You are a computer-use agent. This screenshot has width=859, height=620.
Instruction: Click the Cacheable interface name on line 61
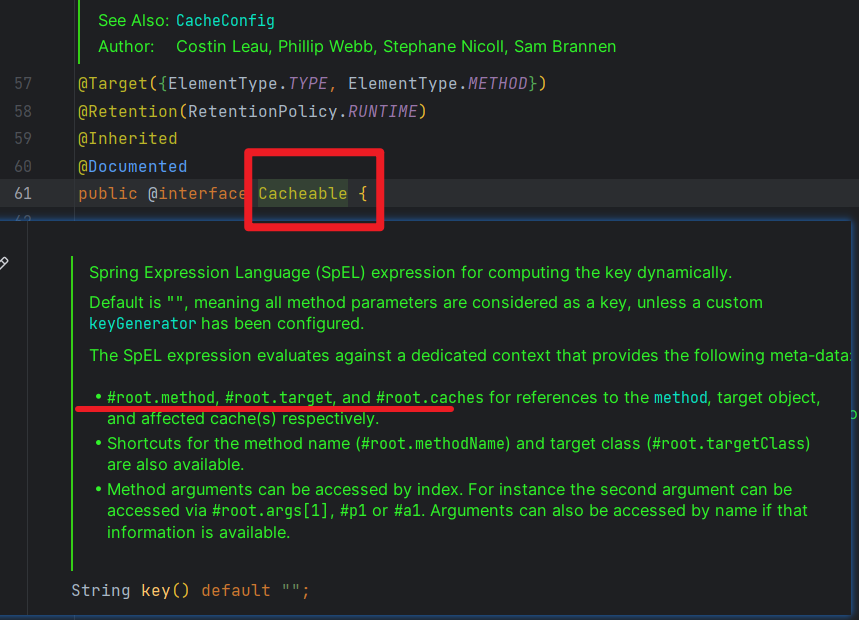302,193
